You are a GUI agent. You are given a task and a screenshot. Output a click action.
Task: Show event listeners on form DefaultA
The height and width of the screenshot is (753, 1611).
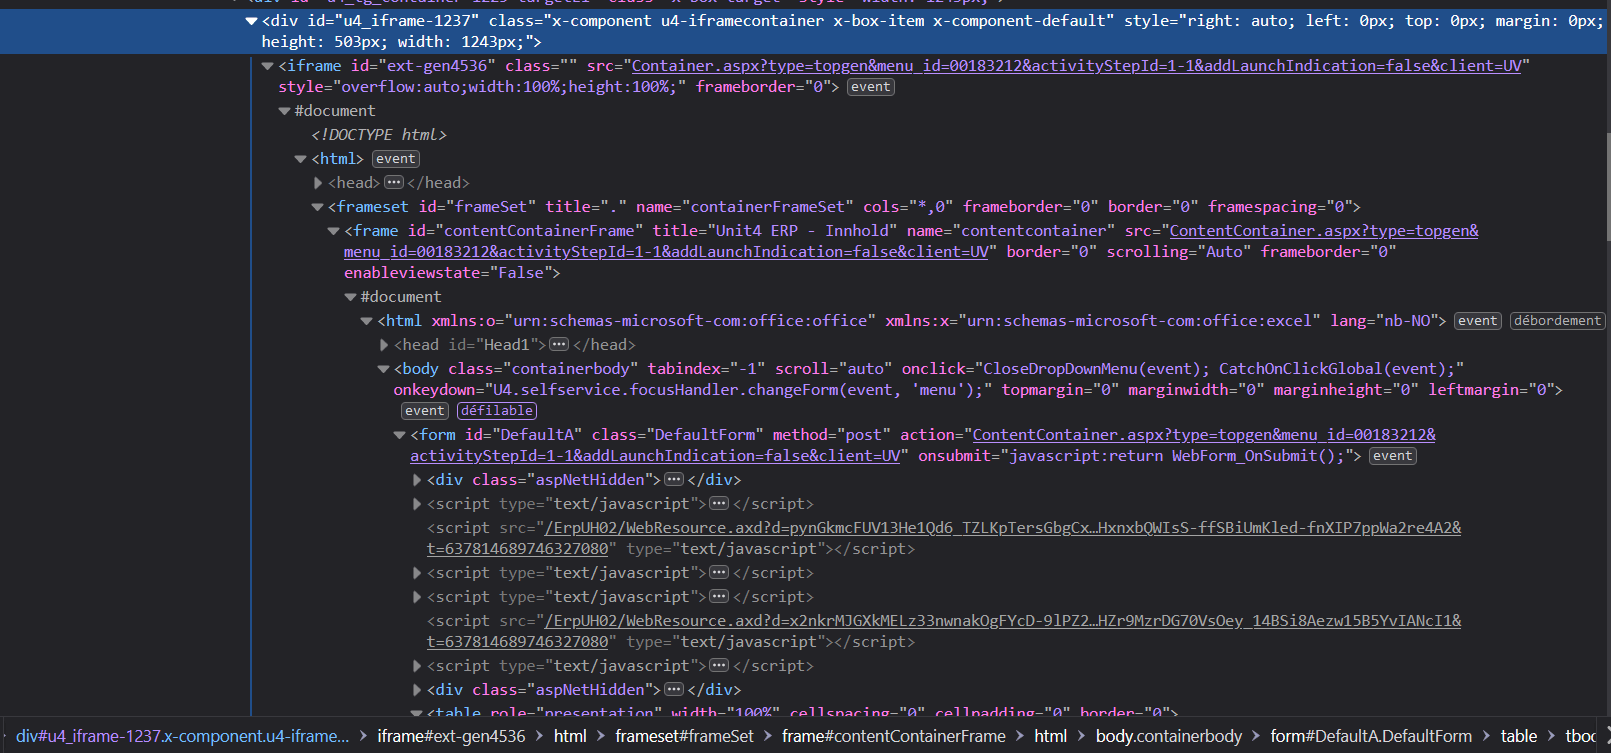coord(1393,456)
